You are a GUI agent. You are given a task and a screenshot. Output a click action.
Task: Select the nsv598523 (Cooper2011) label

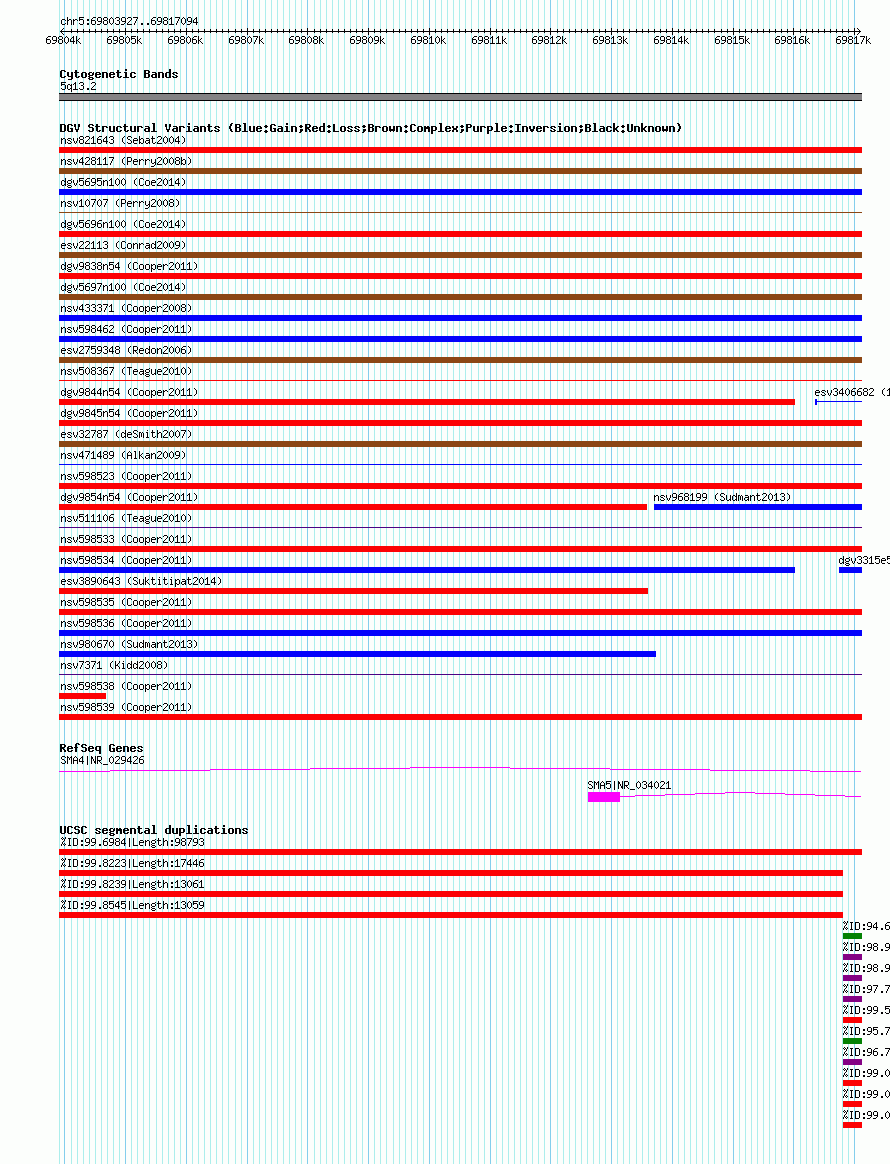pyautogui.click(x=126, y=477)
